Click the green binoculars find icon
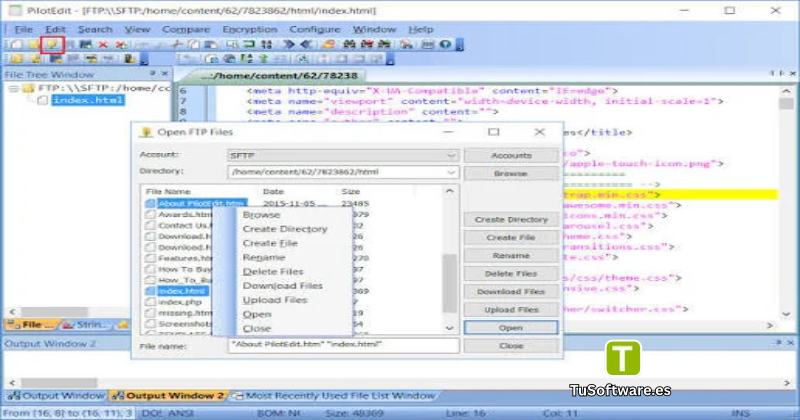Image resolution: width=800 pixels, height=420 pixels. (x=384, y=45)
